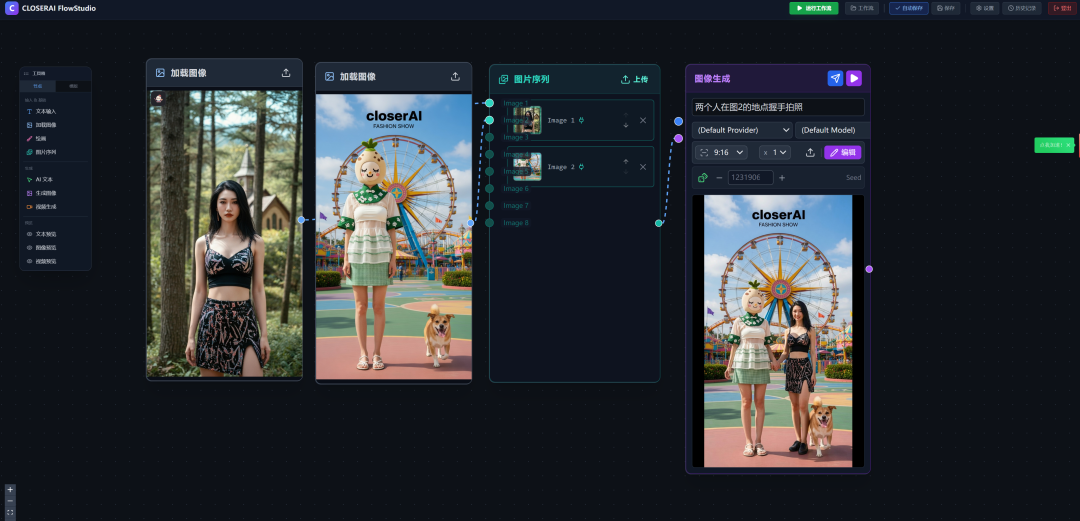Click the green random seed dice icon
Image resolution: width=1080 pixels, height=521 pixels.
coord(703,178)
